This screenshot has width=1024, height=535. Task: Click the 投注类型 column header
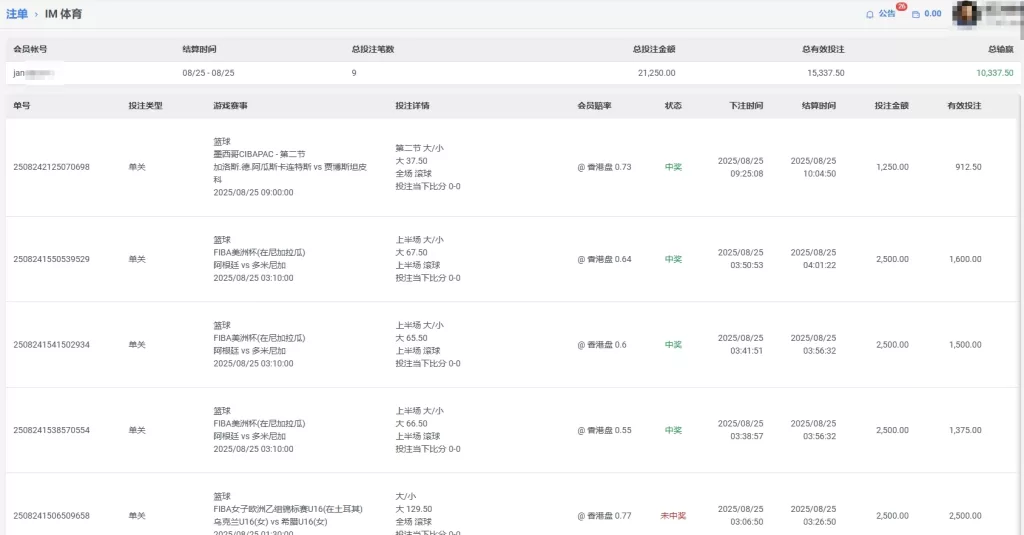[145, 105]
